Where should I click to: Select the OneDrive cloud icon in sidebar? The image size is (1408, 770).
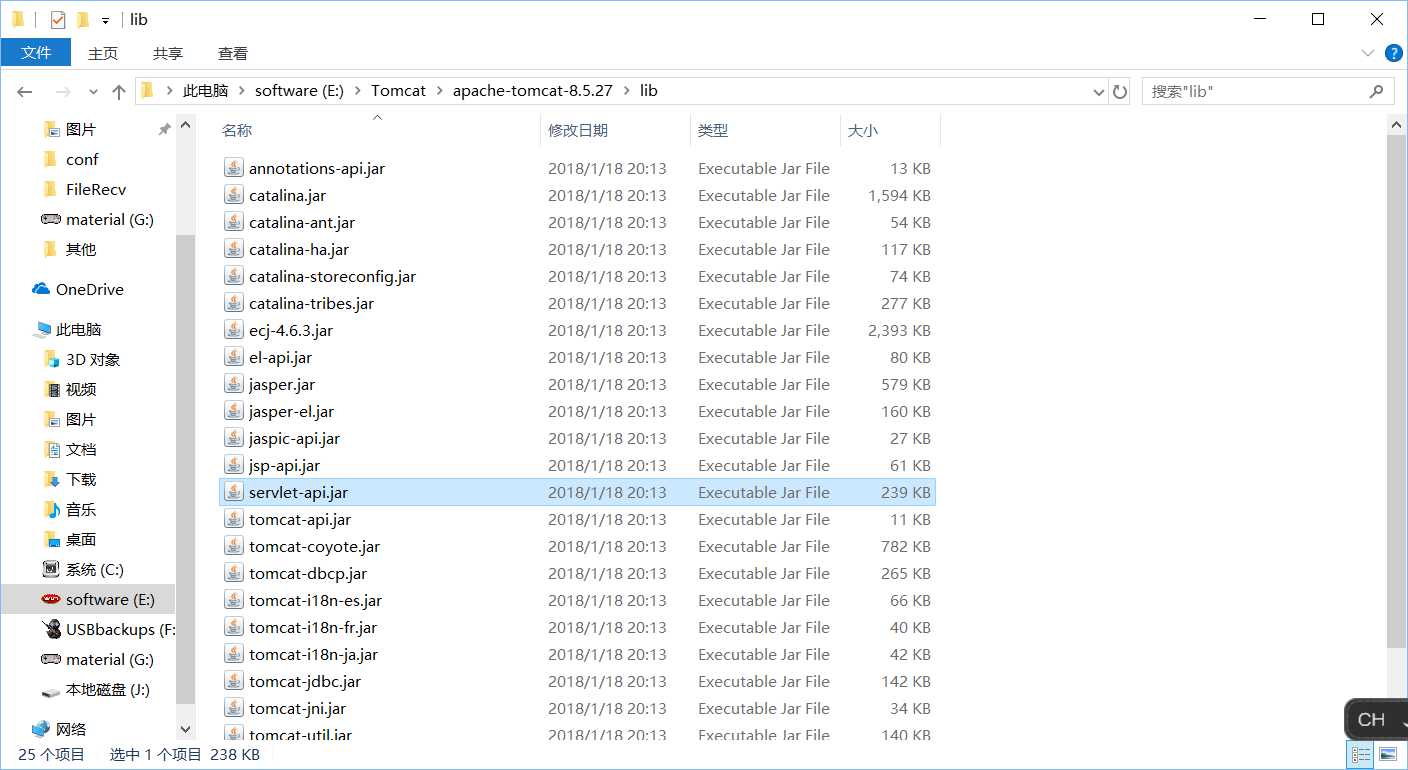41,289
